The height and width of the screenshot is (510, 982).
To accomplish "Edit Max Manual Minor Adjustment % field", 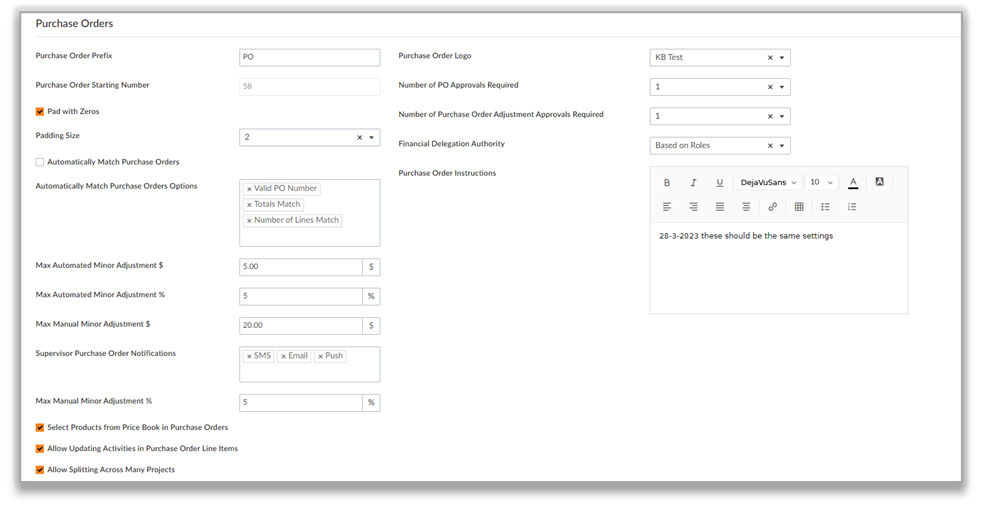I will coord(301,403).
